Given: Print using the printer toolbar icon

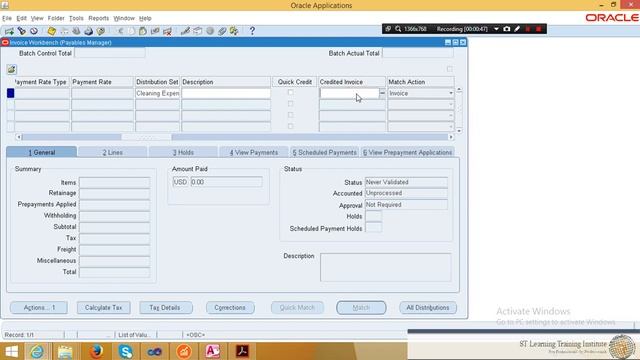Looking at the screenshot, I should click(89, 31).
